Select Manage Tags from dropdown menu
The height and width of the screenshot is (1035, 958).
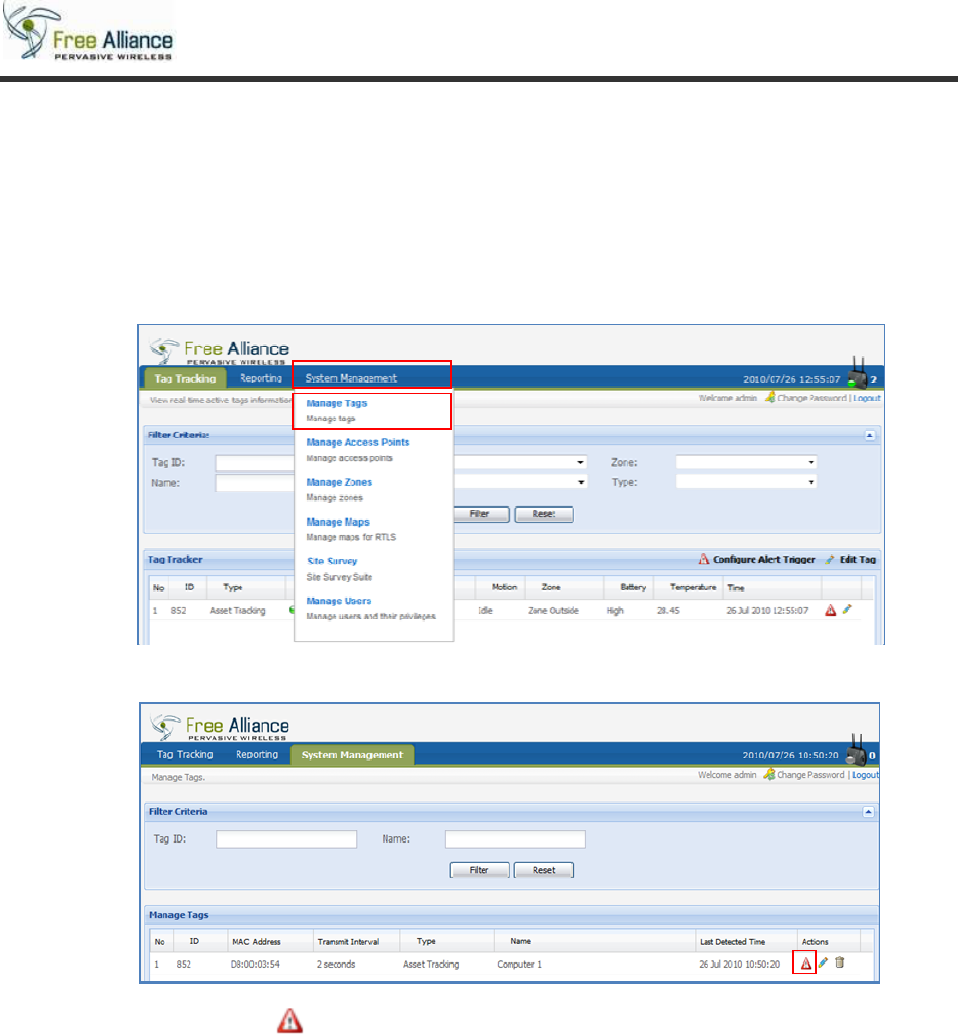[x=337, y=403]
